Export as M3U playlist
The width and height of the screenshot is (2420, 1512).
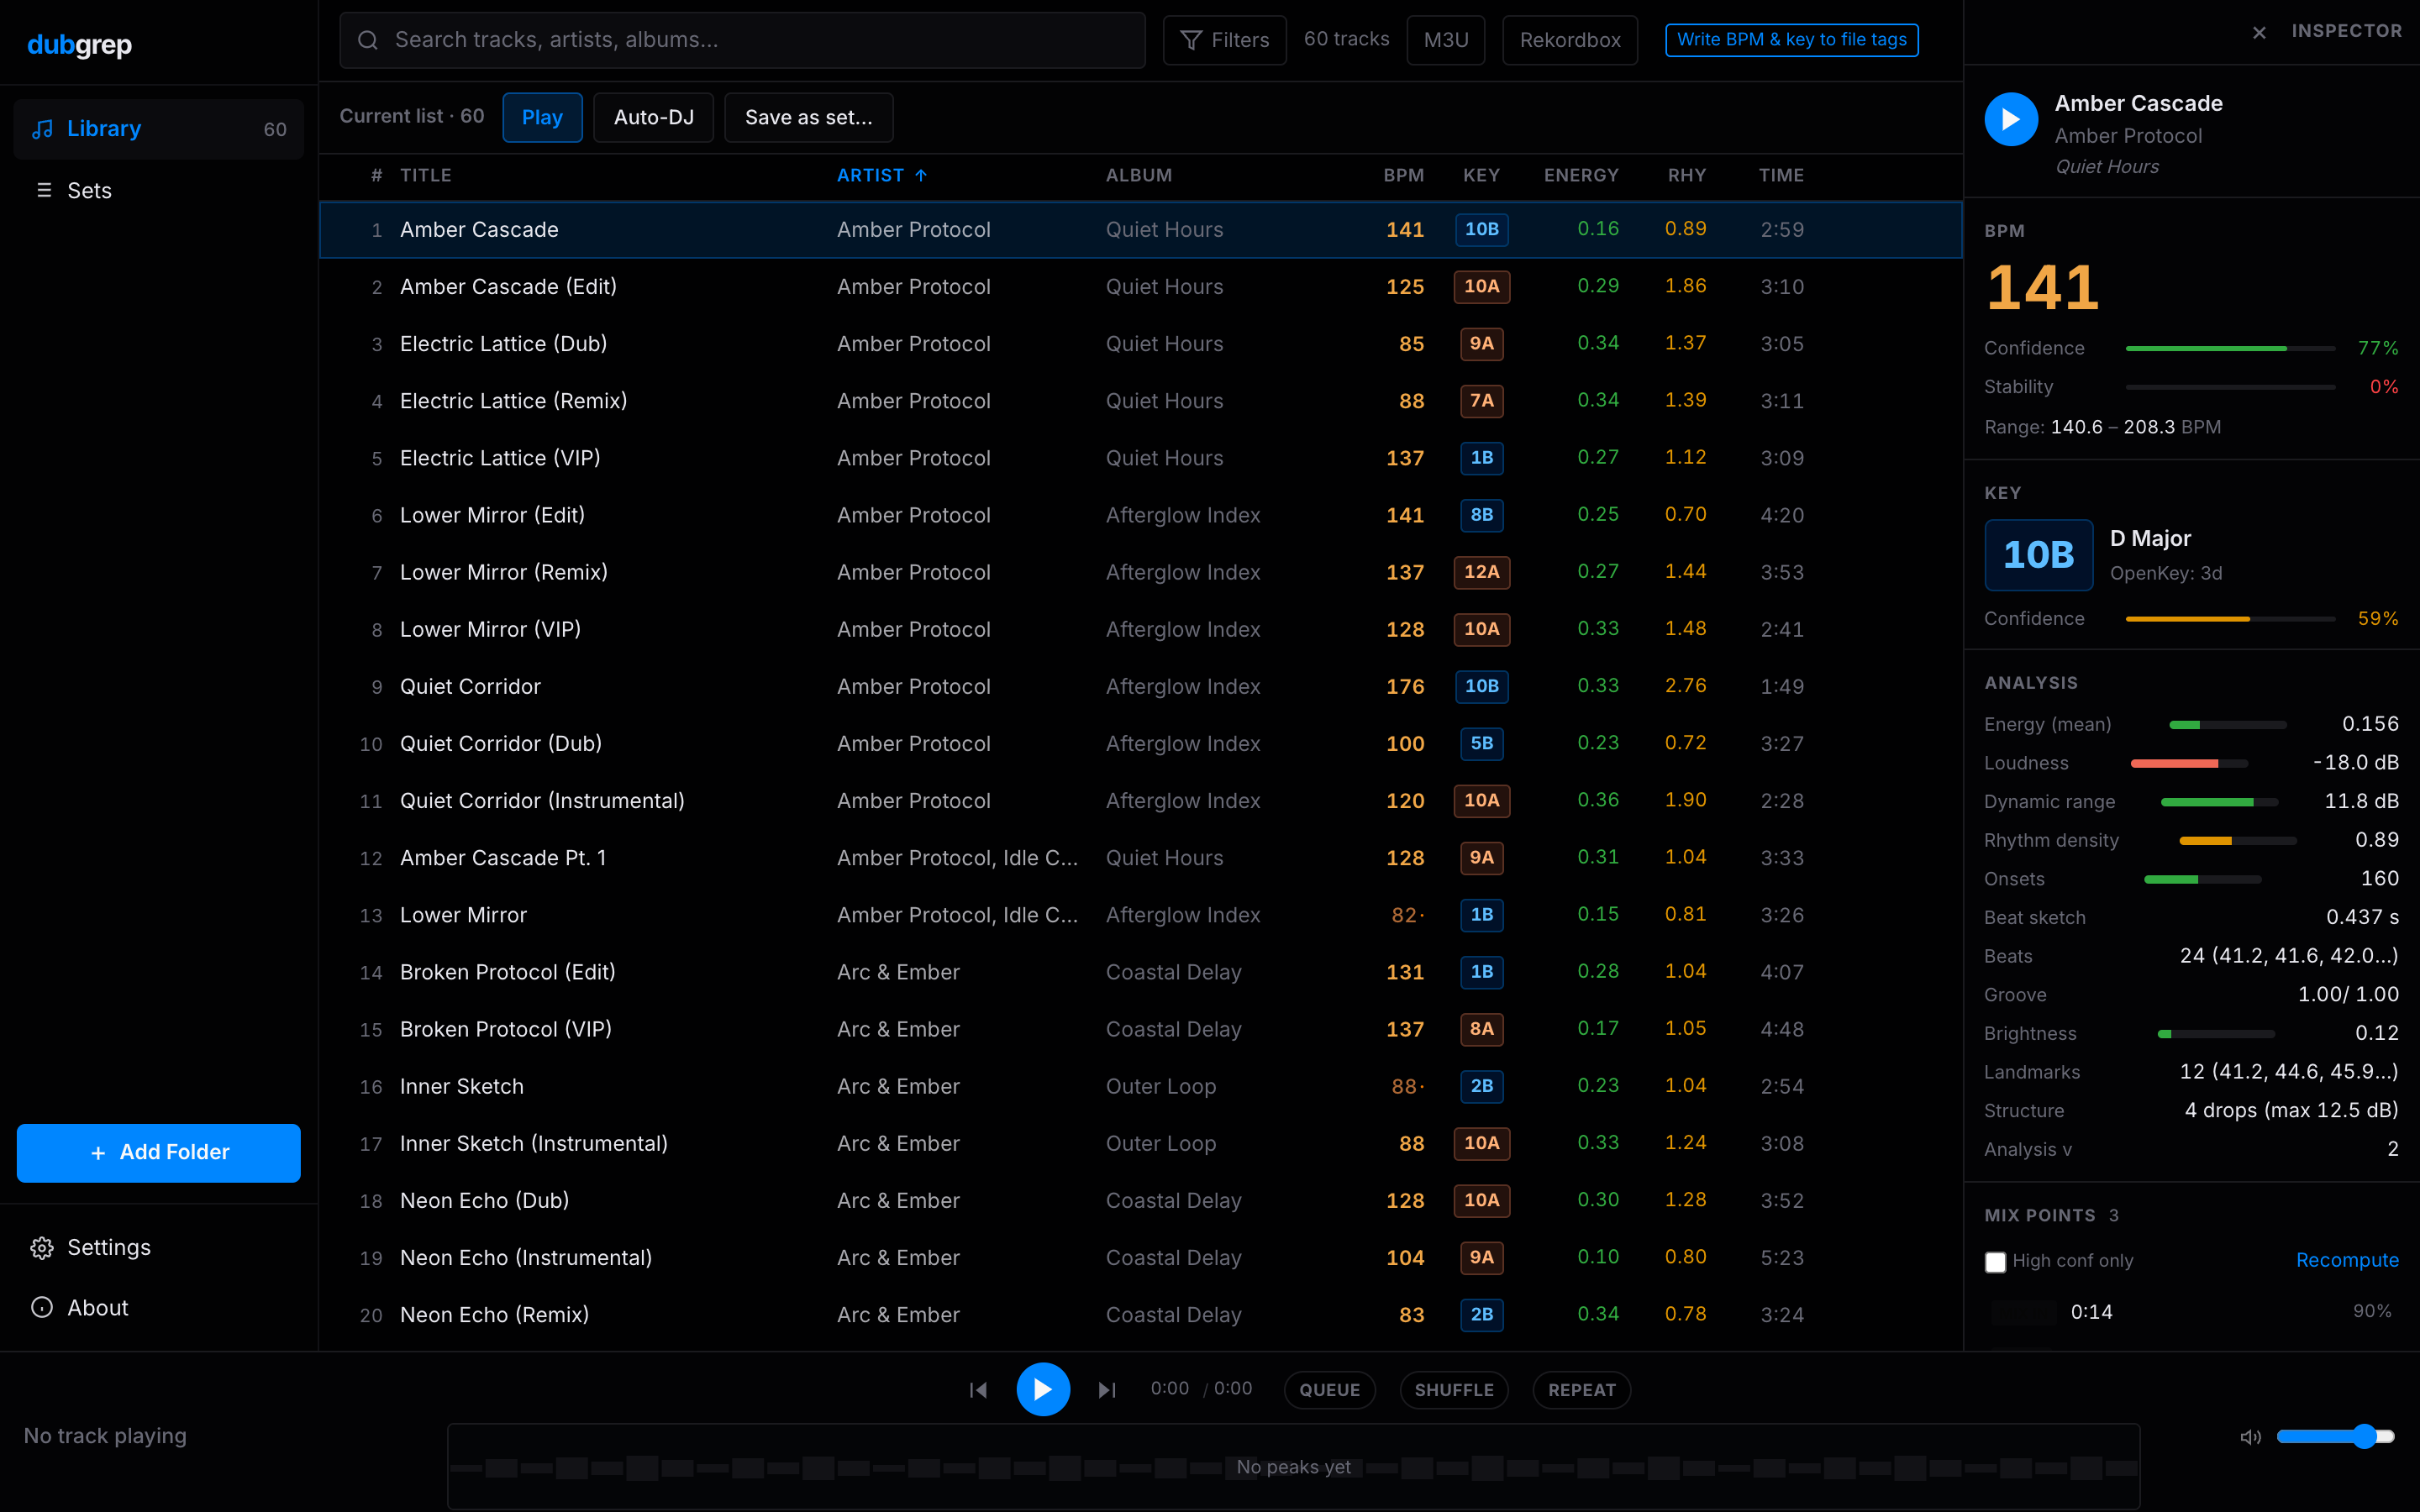(1445, 40)
